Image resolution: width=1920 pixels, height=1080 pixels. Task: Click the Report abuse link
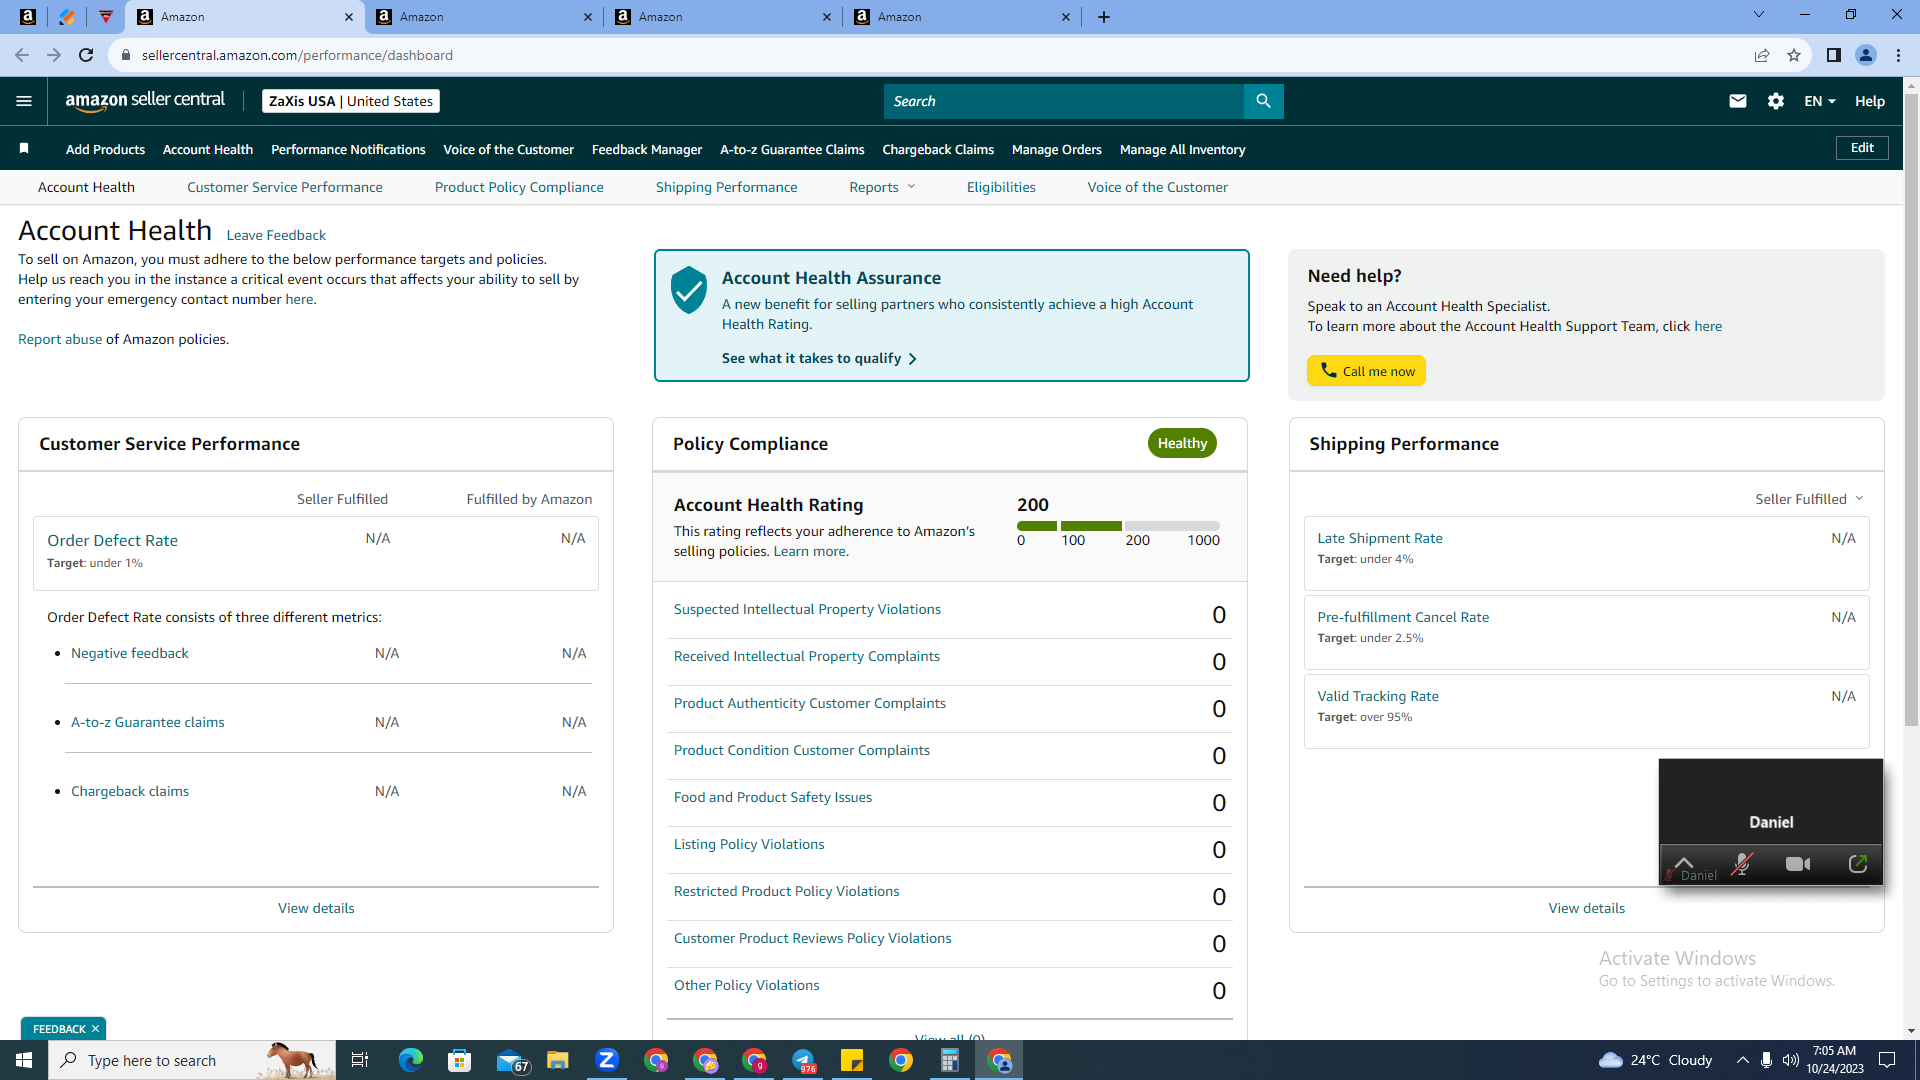coord(60,339)
